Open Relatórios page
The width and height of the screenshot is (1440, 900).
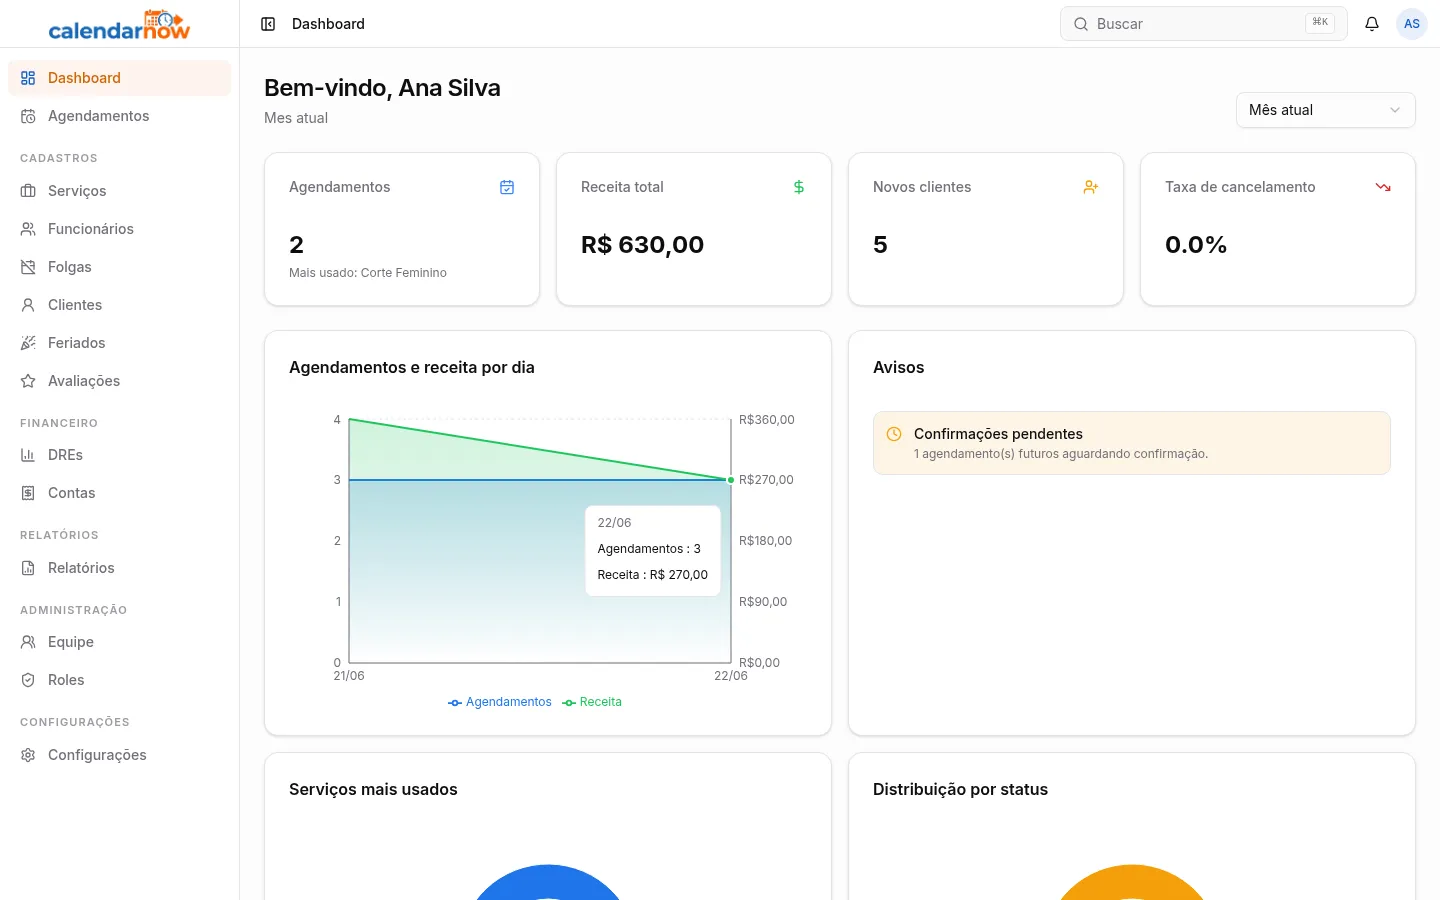[x=119, y=568]
